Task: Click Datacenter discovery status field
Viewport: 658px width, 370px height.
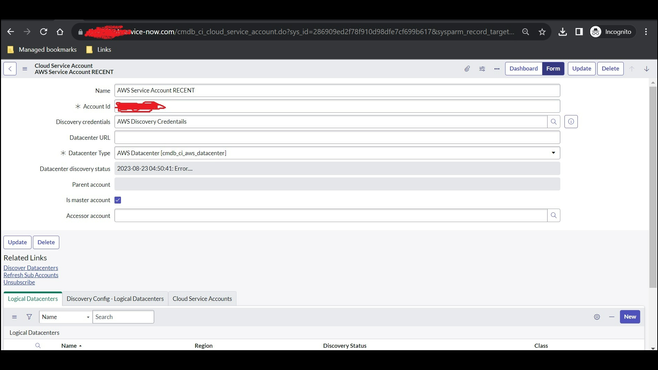Action: [337, 168]
